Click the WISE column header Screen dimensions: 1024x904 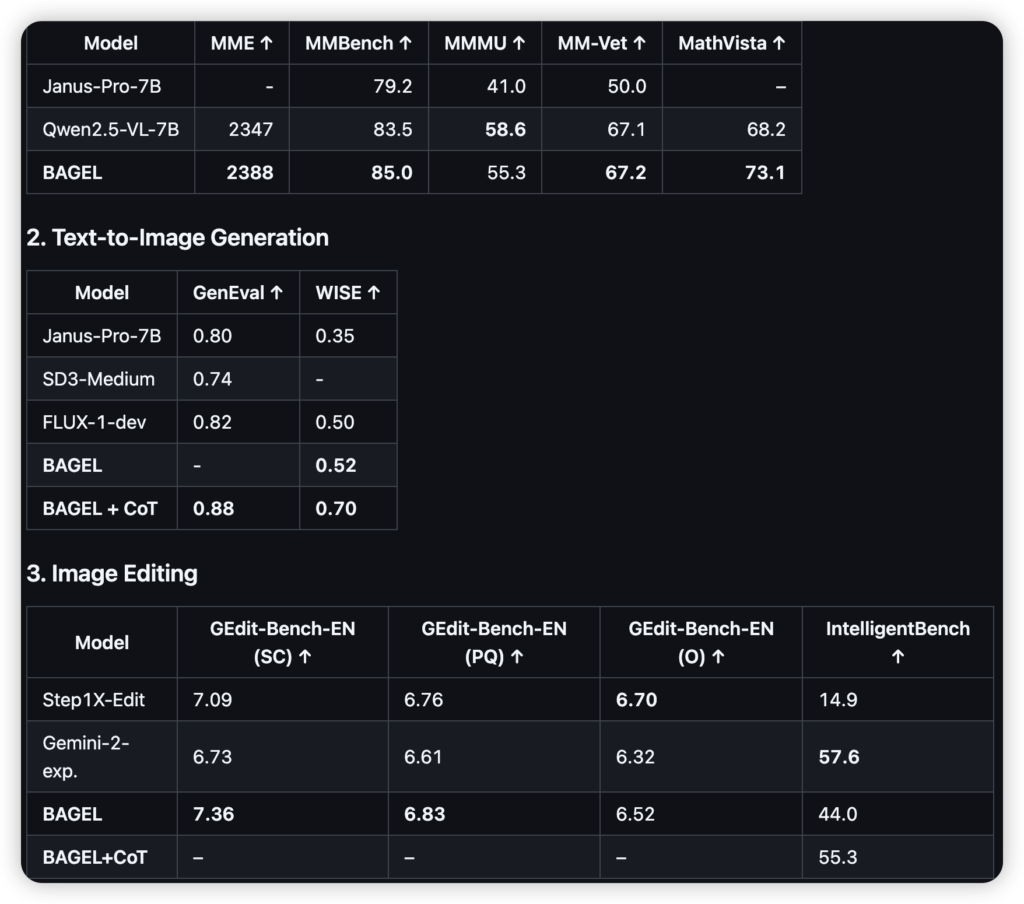pyautogui.click(x=348, y=293)
